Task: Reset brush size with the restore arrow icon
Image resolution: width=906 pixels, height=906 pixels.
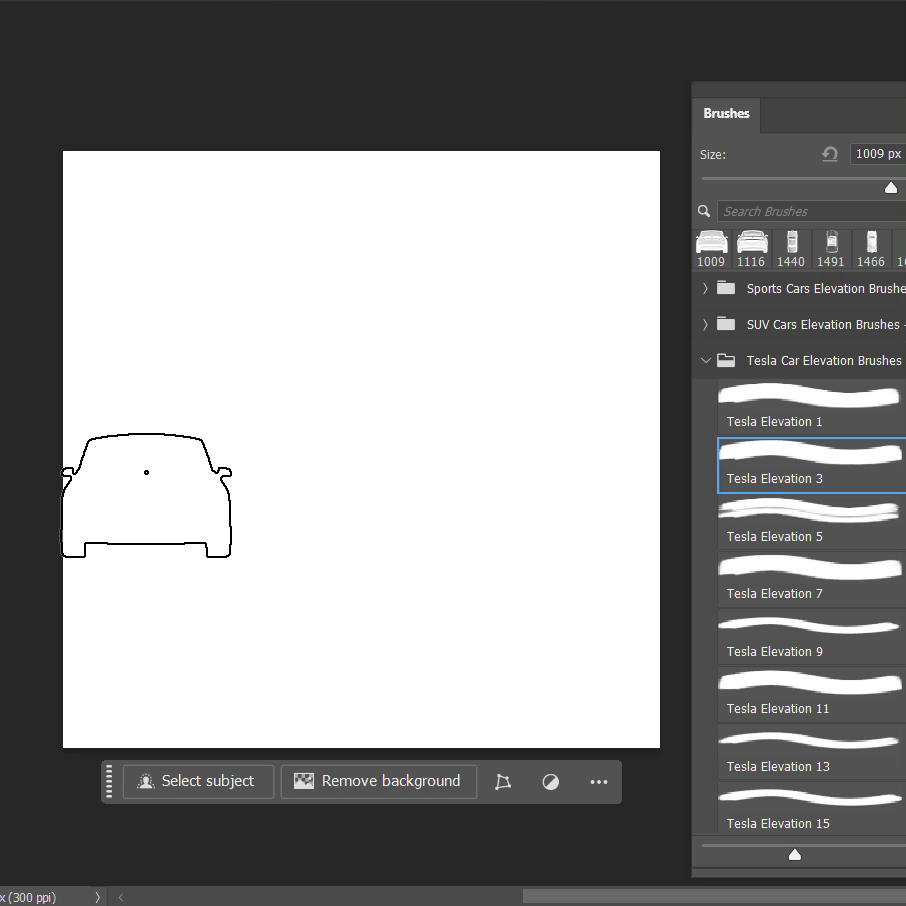Action: click(830, 154)
